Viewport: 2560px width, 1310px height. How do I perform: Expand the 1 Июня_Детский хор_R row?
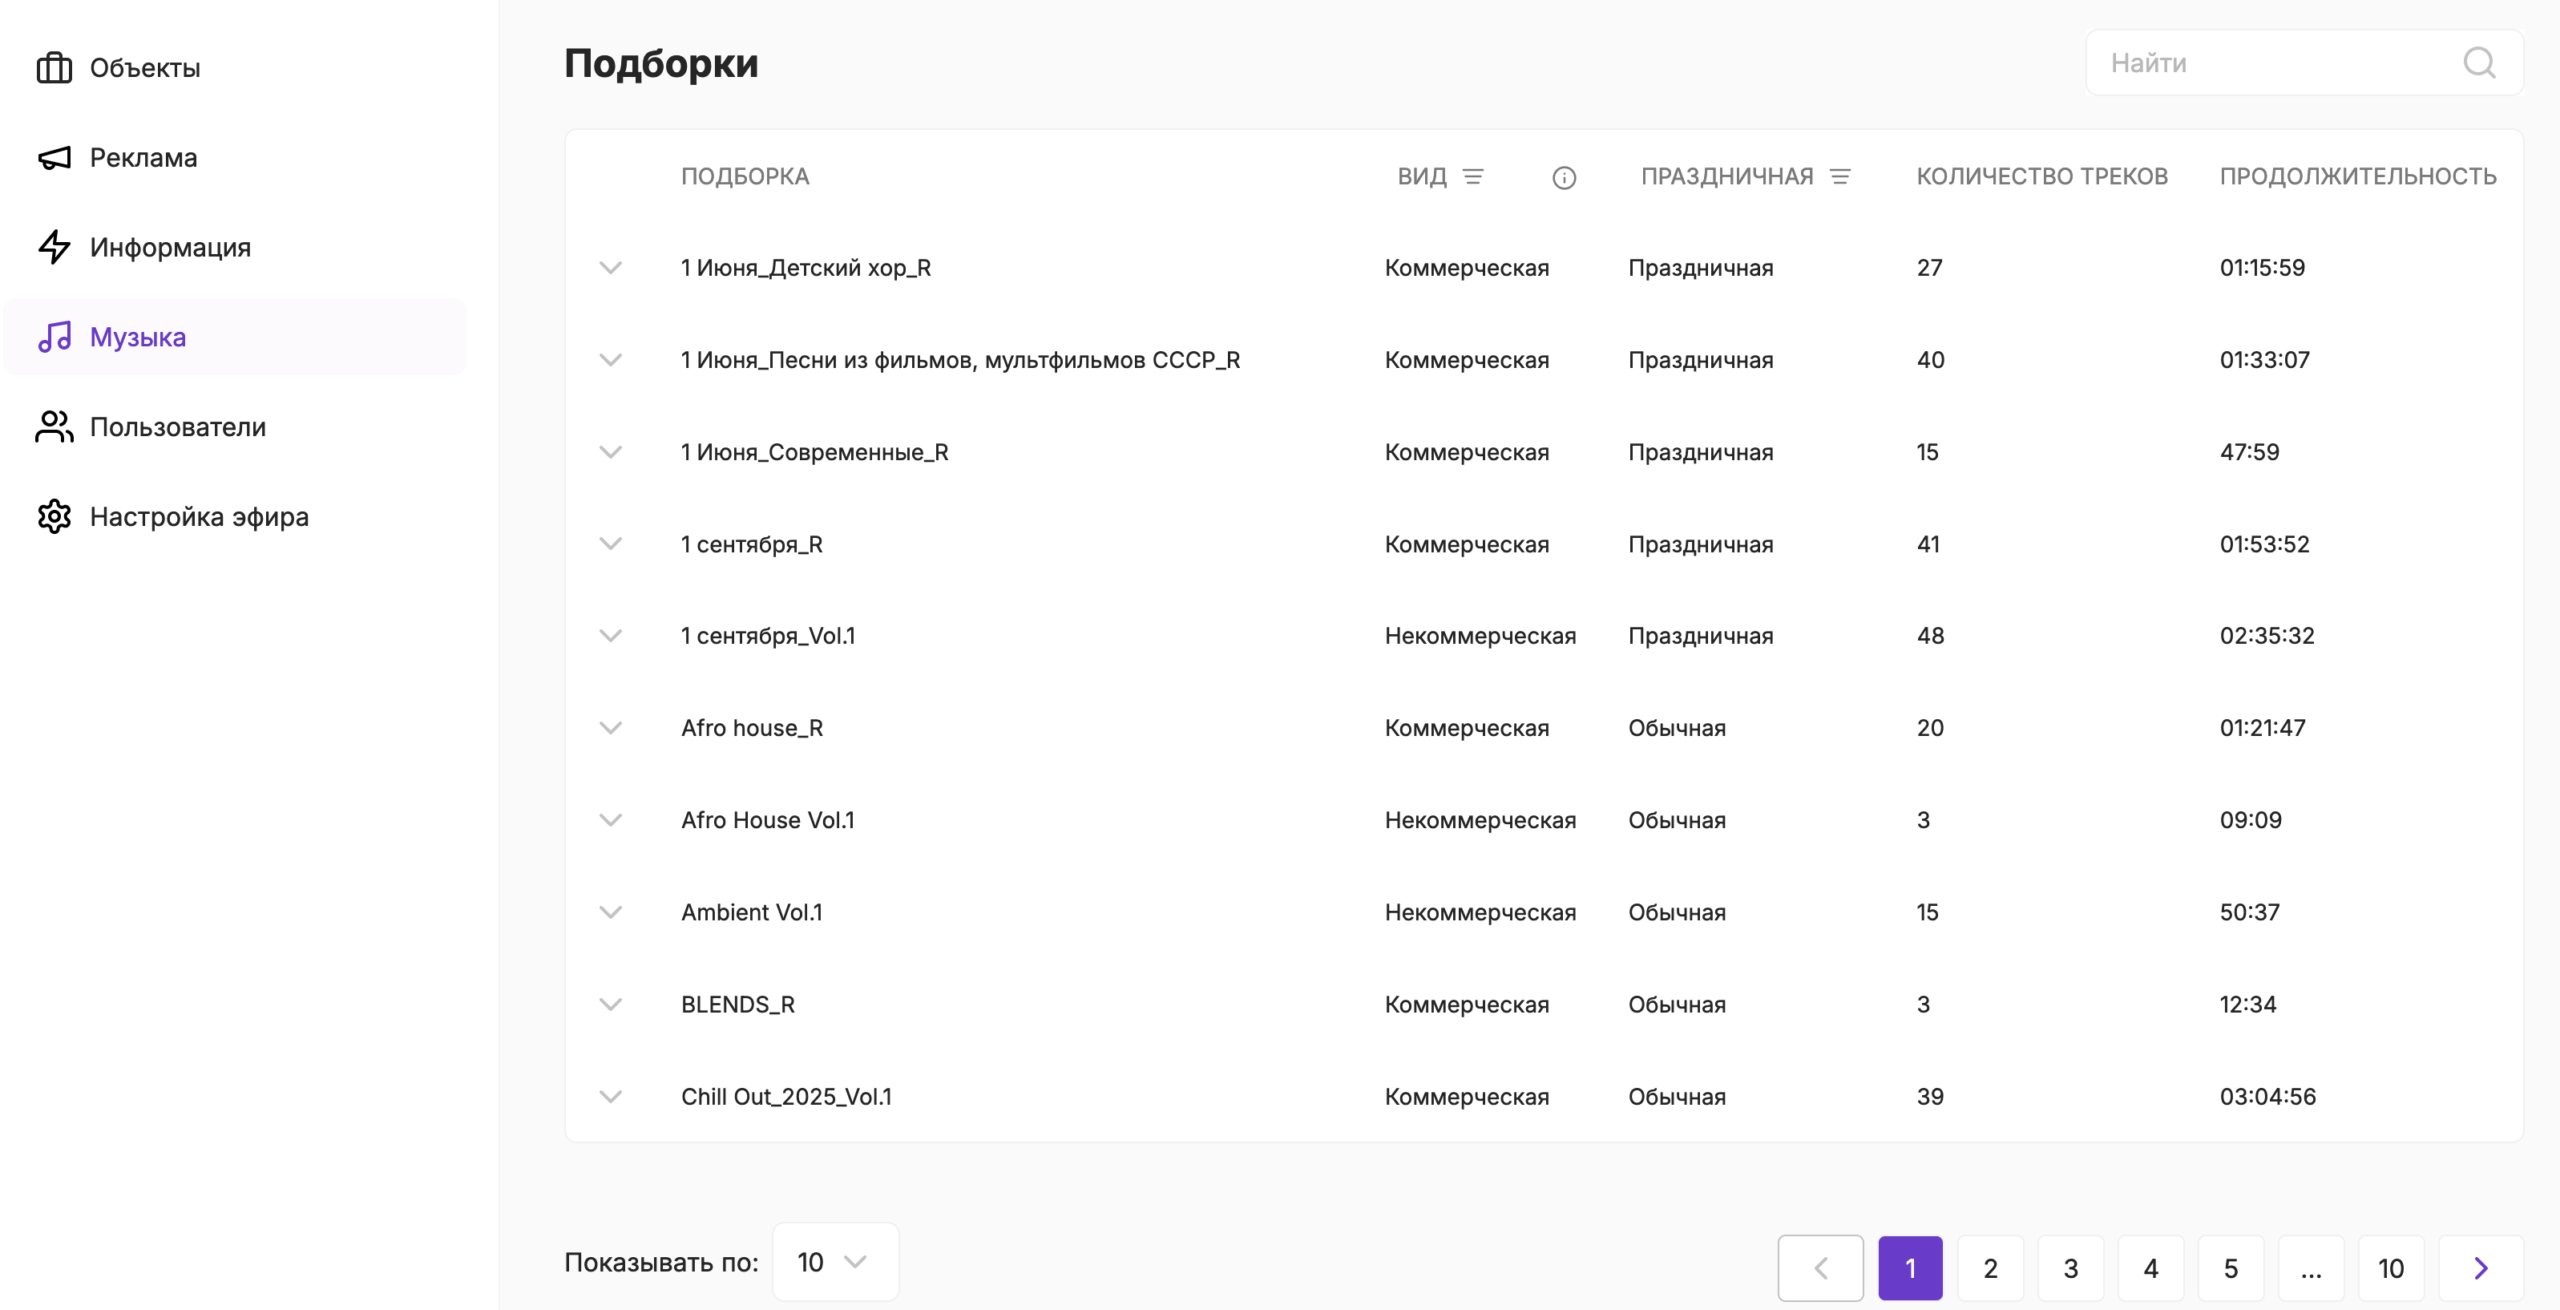tap(611, 267)
